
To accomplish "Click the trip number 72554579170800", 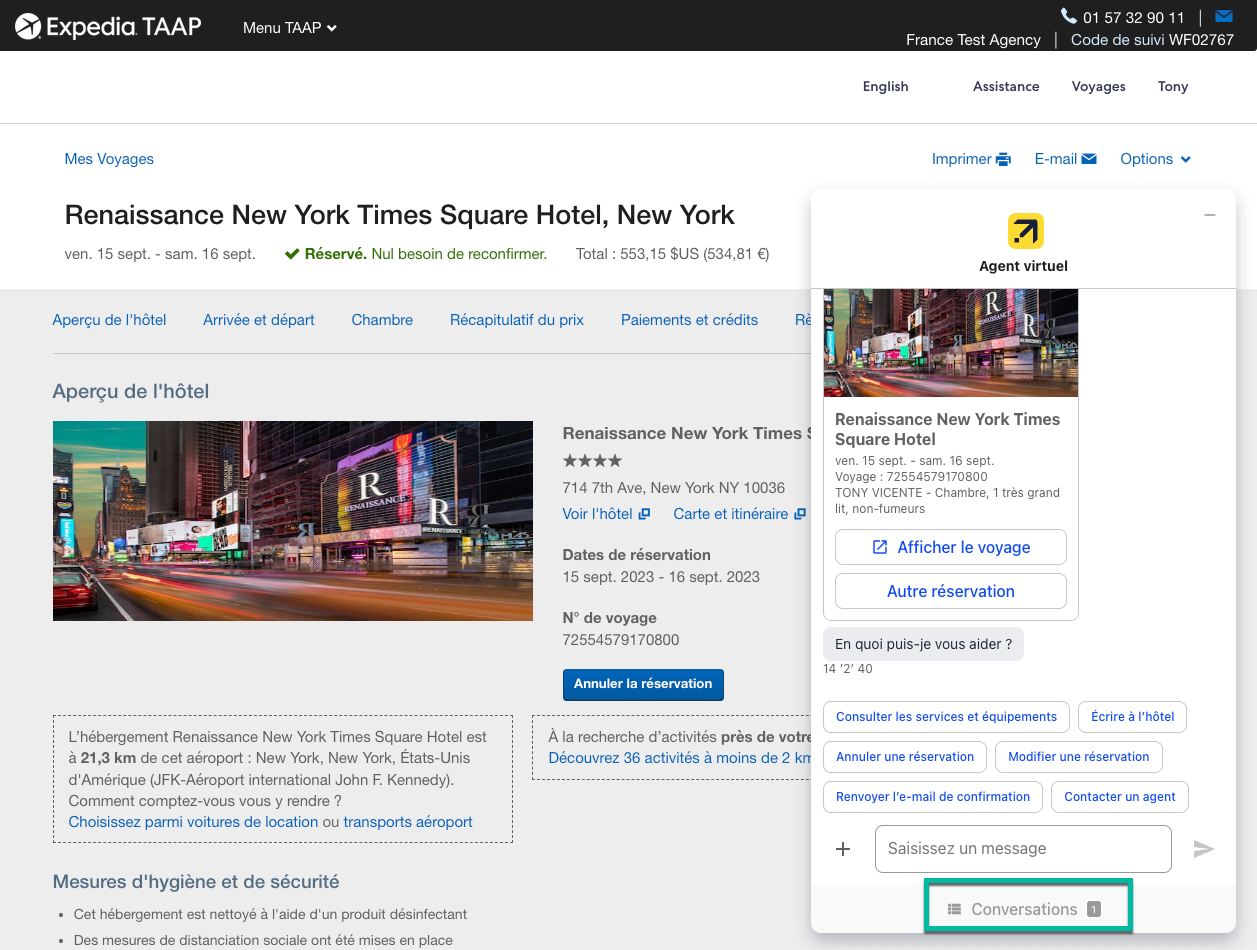I will [x=621, y=640].
